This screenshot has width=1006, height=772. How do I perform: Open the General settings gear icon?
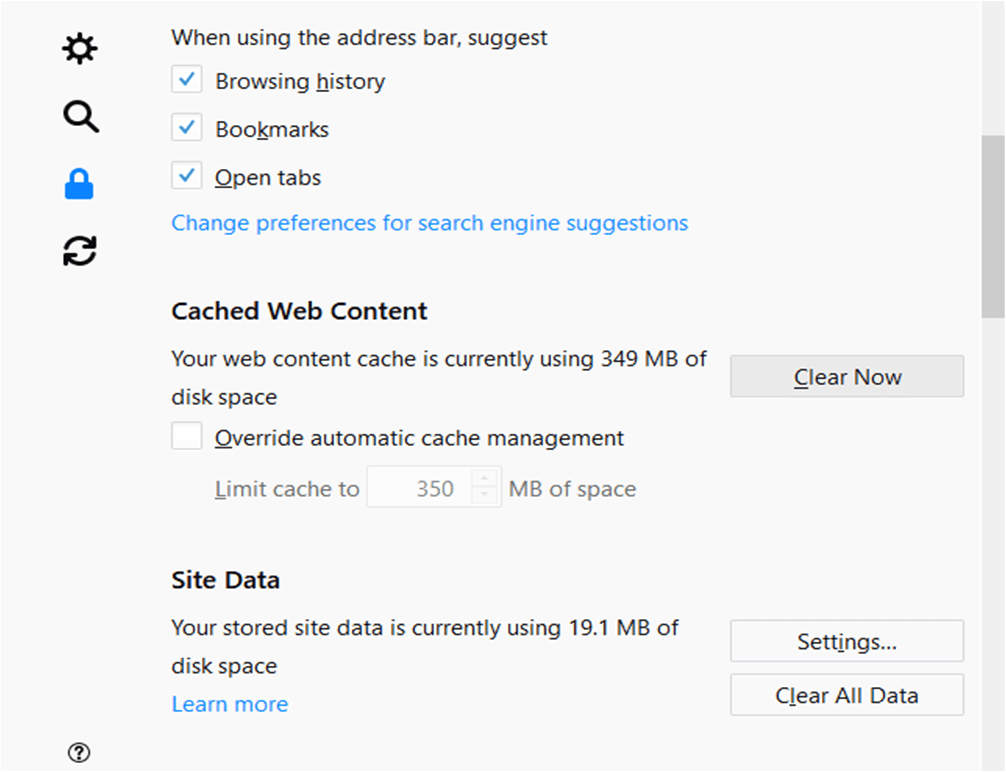click(80, 49)
